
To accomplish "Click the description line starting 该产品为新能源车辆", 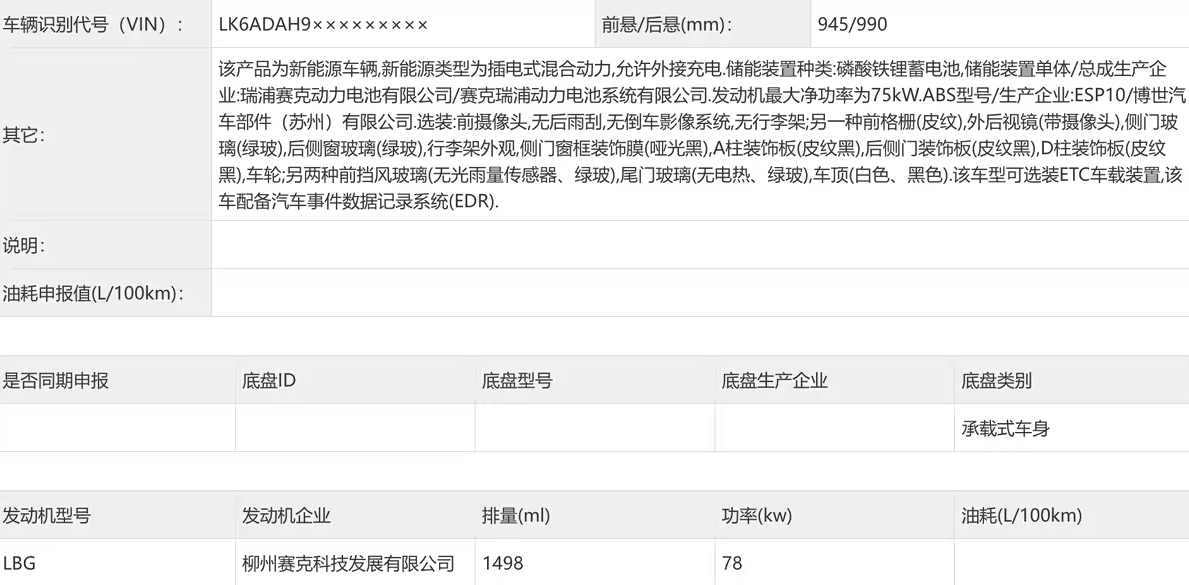I will 692,69.
